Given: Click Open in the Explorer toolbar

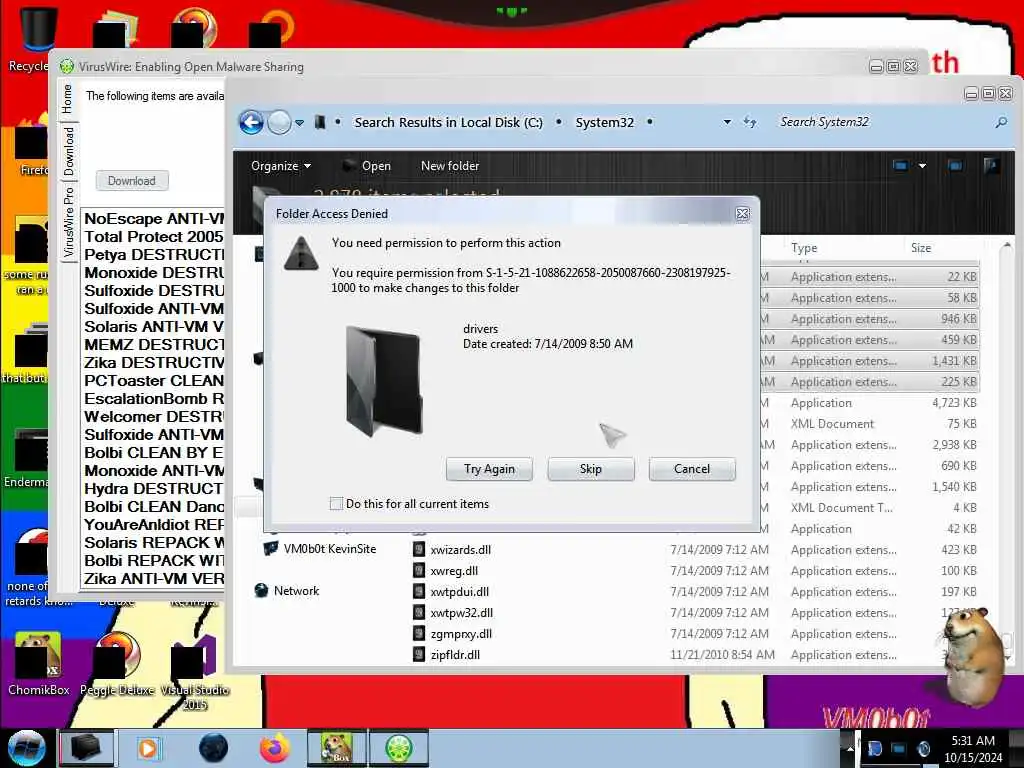Looking at the screenshot, I should (x=367, y=166).
